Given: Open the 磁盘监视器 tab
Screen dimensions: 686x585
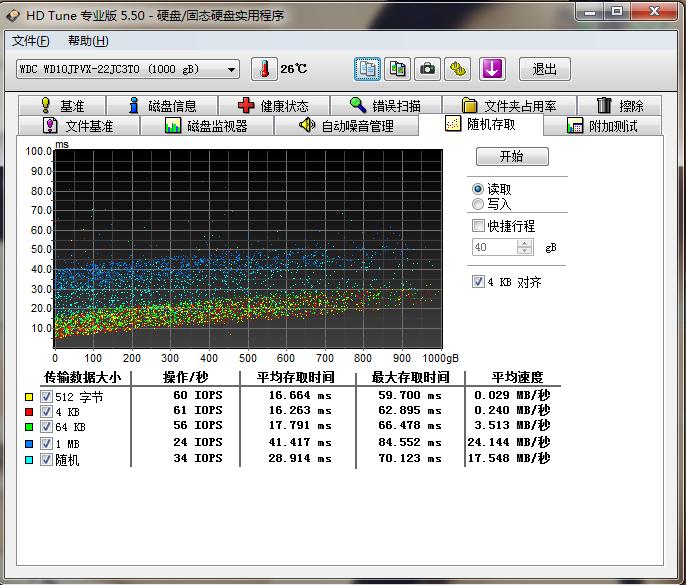Looking at the screenshot, I should coord(206,126).
